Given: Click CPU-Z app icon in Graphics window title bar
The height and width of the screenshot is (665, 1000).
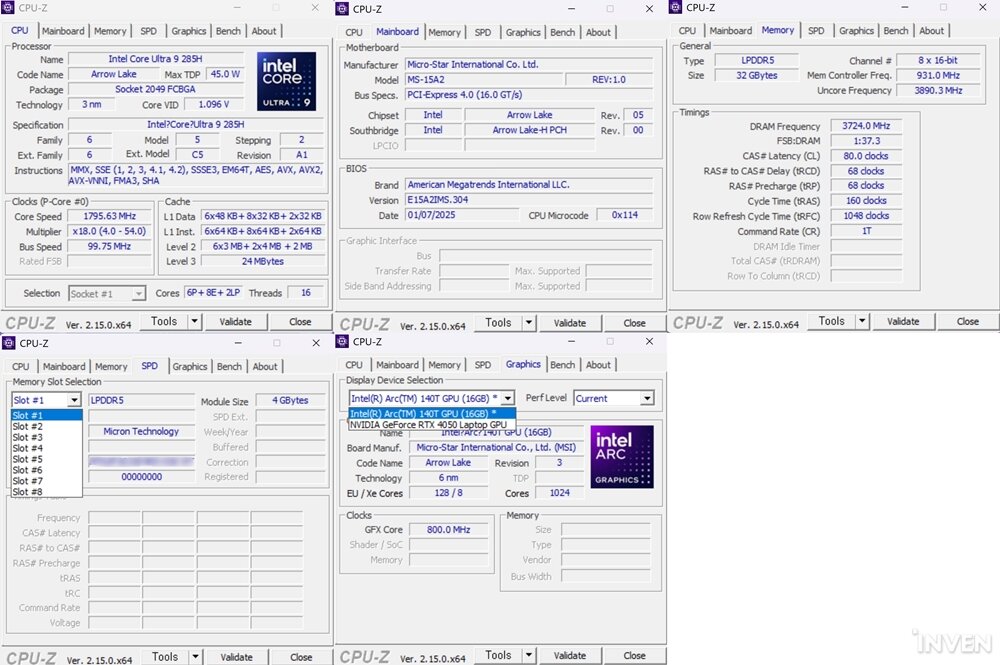Looking at the screenshot, I should click(342, 342).
